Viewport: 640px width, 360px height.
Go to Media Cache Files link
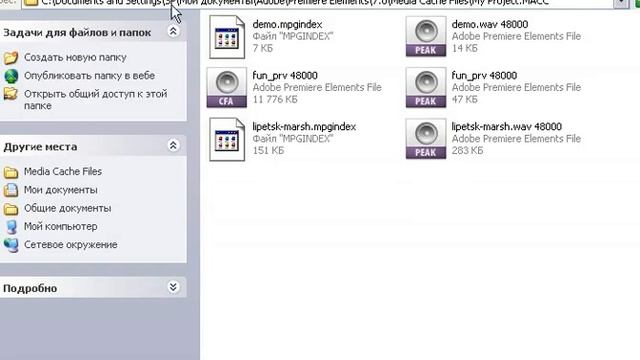63,172
